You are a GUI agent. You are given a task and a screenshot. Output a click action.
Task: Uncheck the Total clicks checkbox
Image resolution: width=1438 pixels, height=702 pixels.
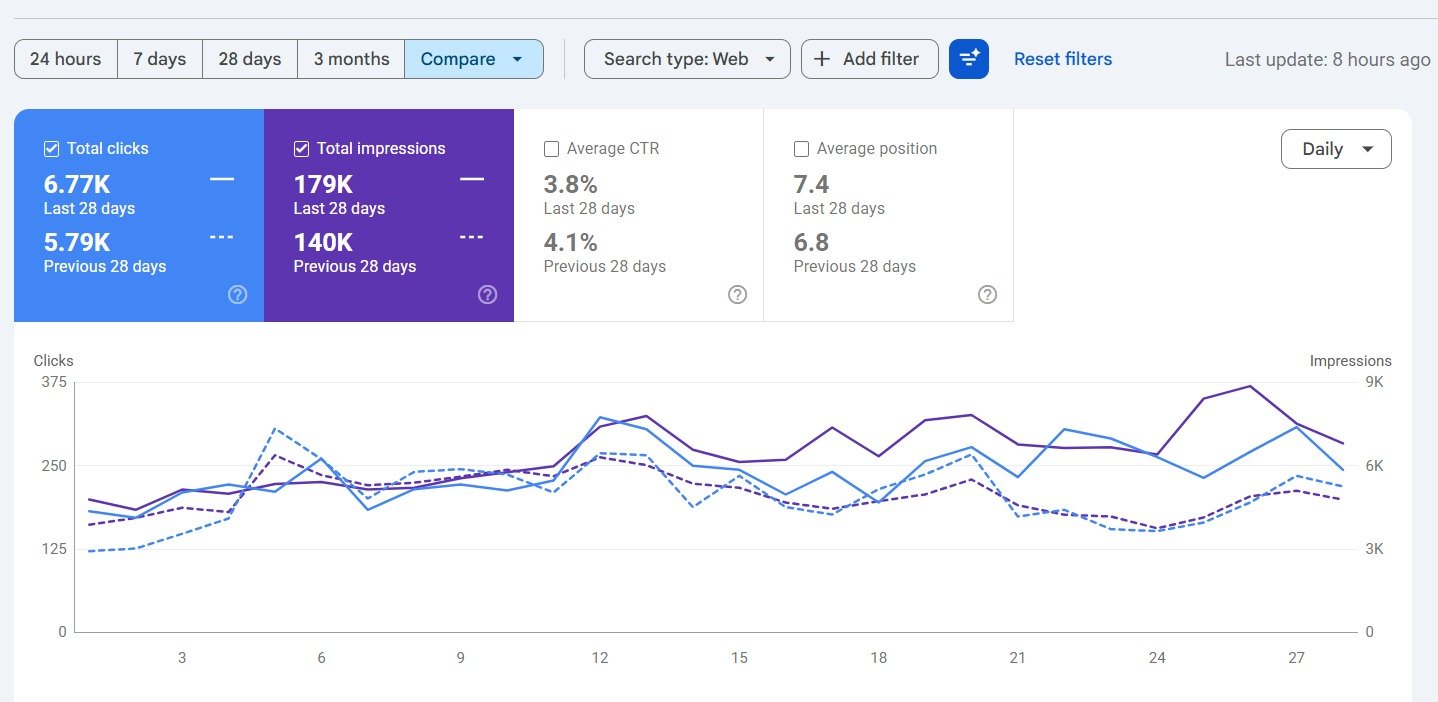click(x=51, y=149)
